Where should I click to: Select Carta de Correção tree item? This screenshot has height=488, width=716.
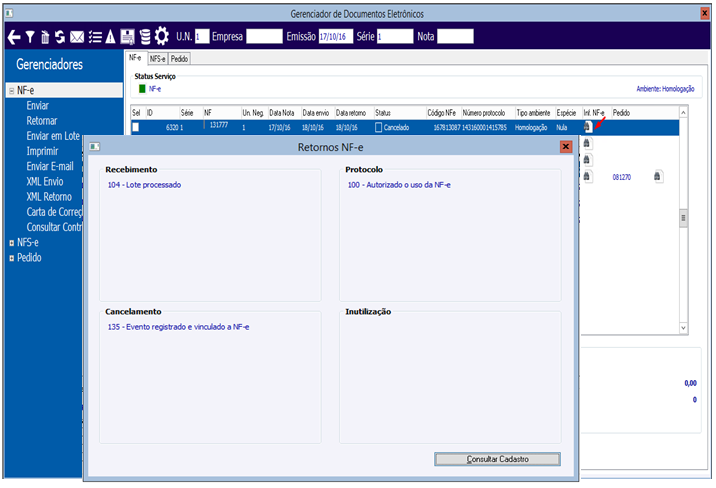click(54, 212)
